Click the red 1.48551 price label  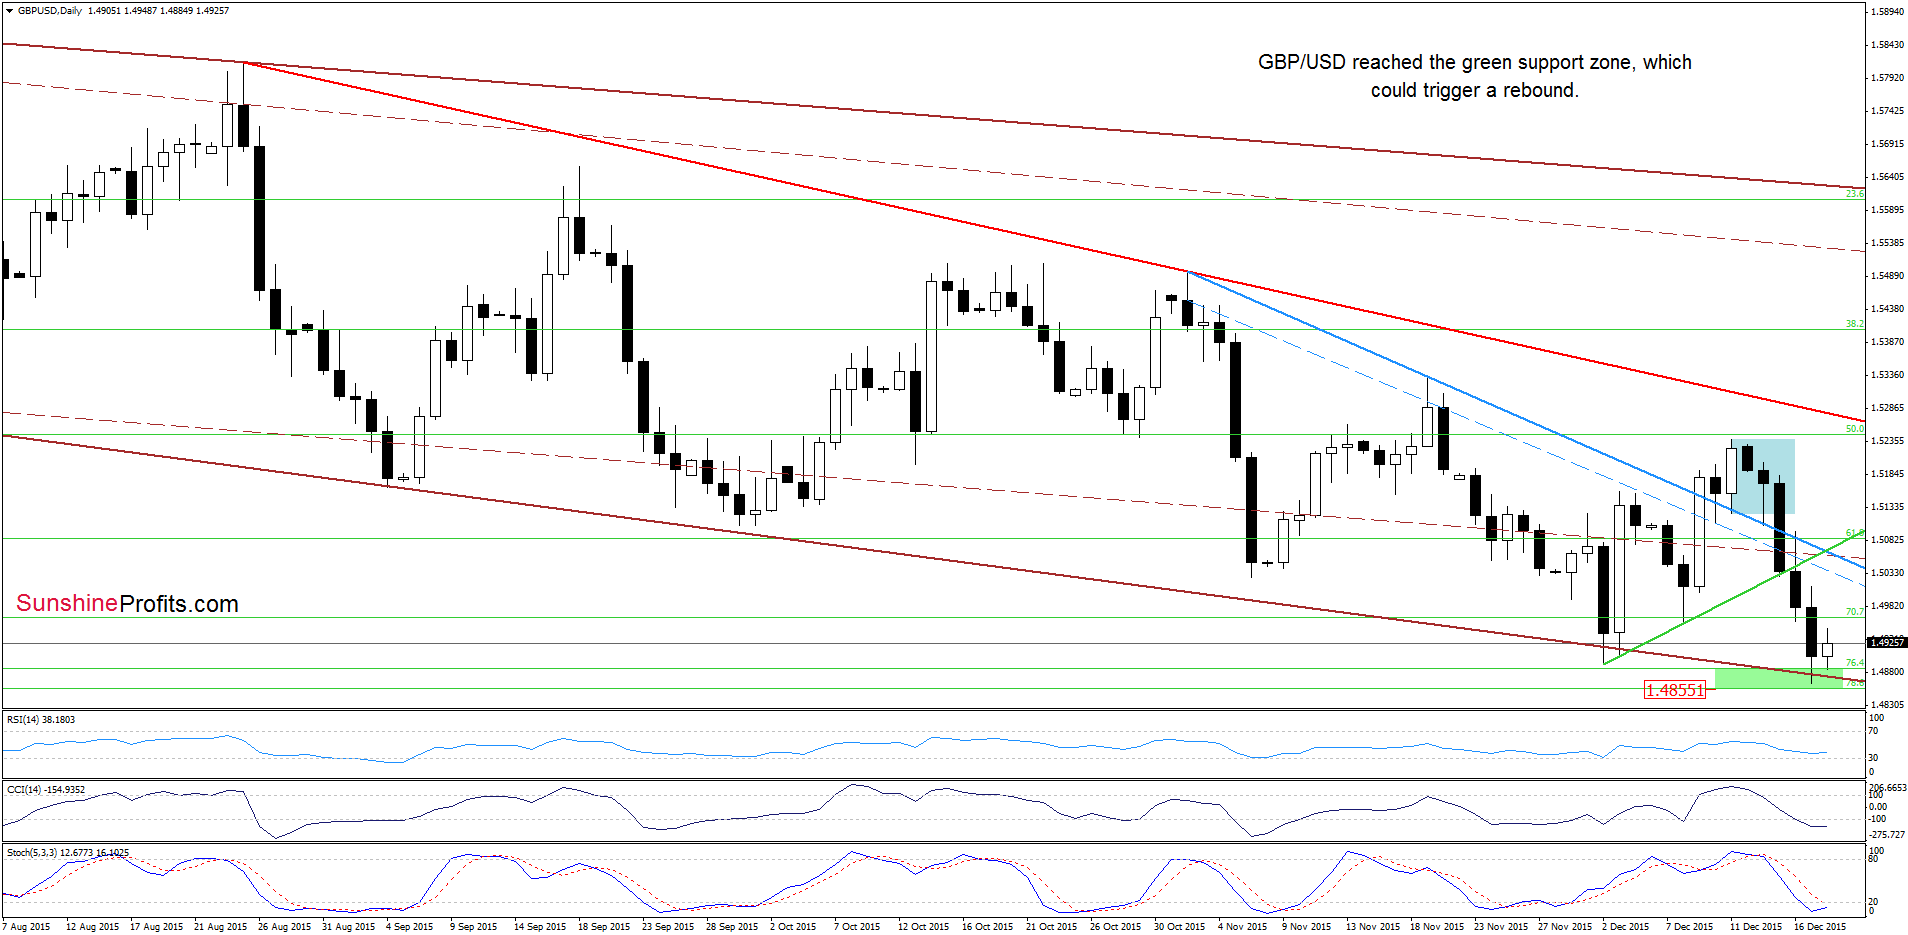tap(1674, 690)
